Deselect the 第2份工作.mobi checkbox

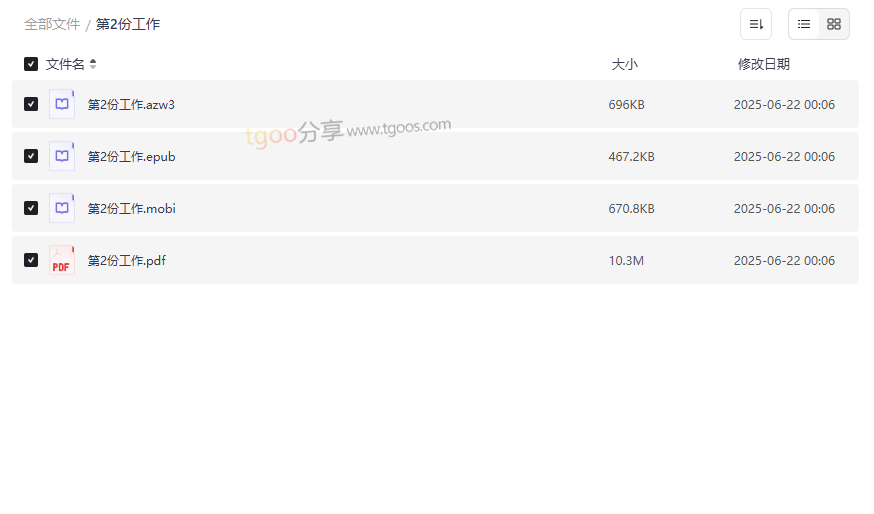(x=31, y=208)
